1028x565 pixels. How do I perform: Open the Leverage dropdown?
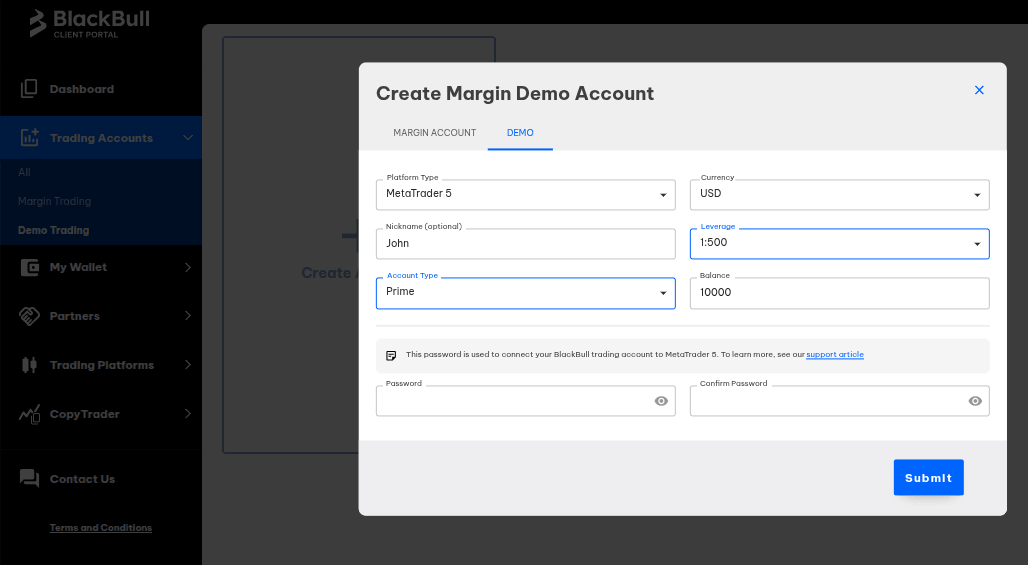pyautogui.click(x=839, y=244)
